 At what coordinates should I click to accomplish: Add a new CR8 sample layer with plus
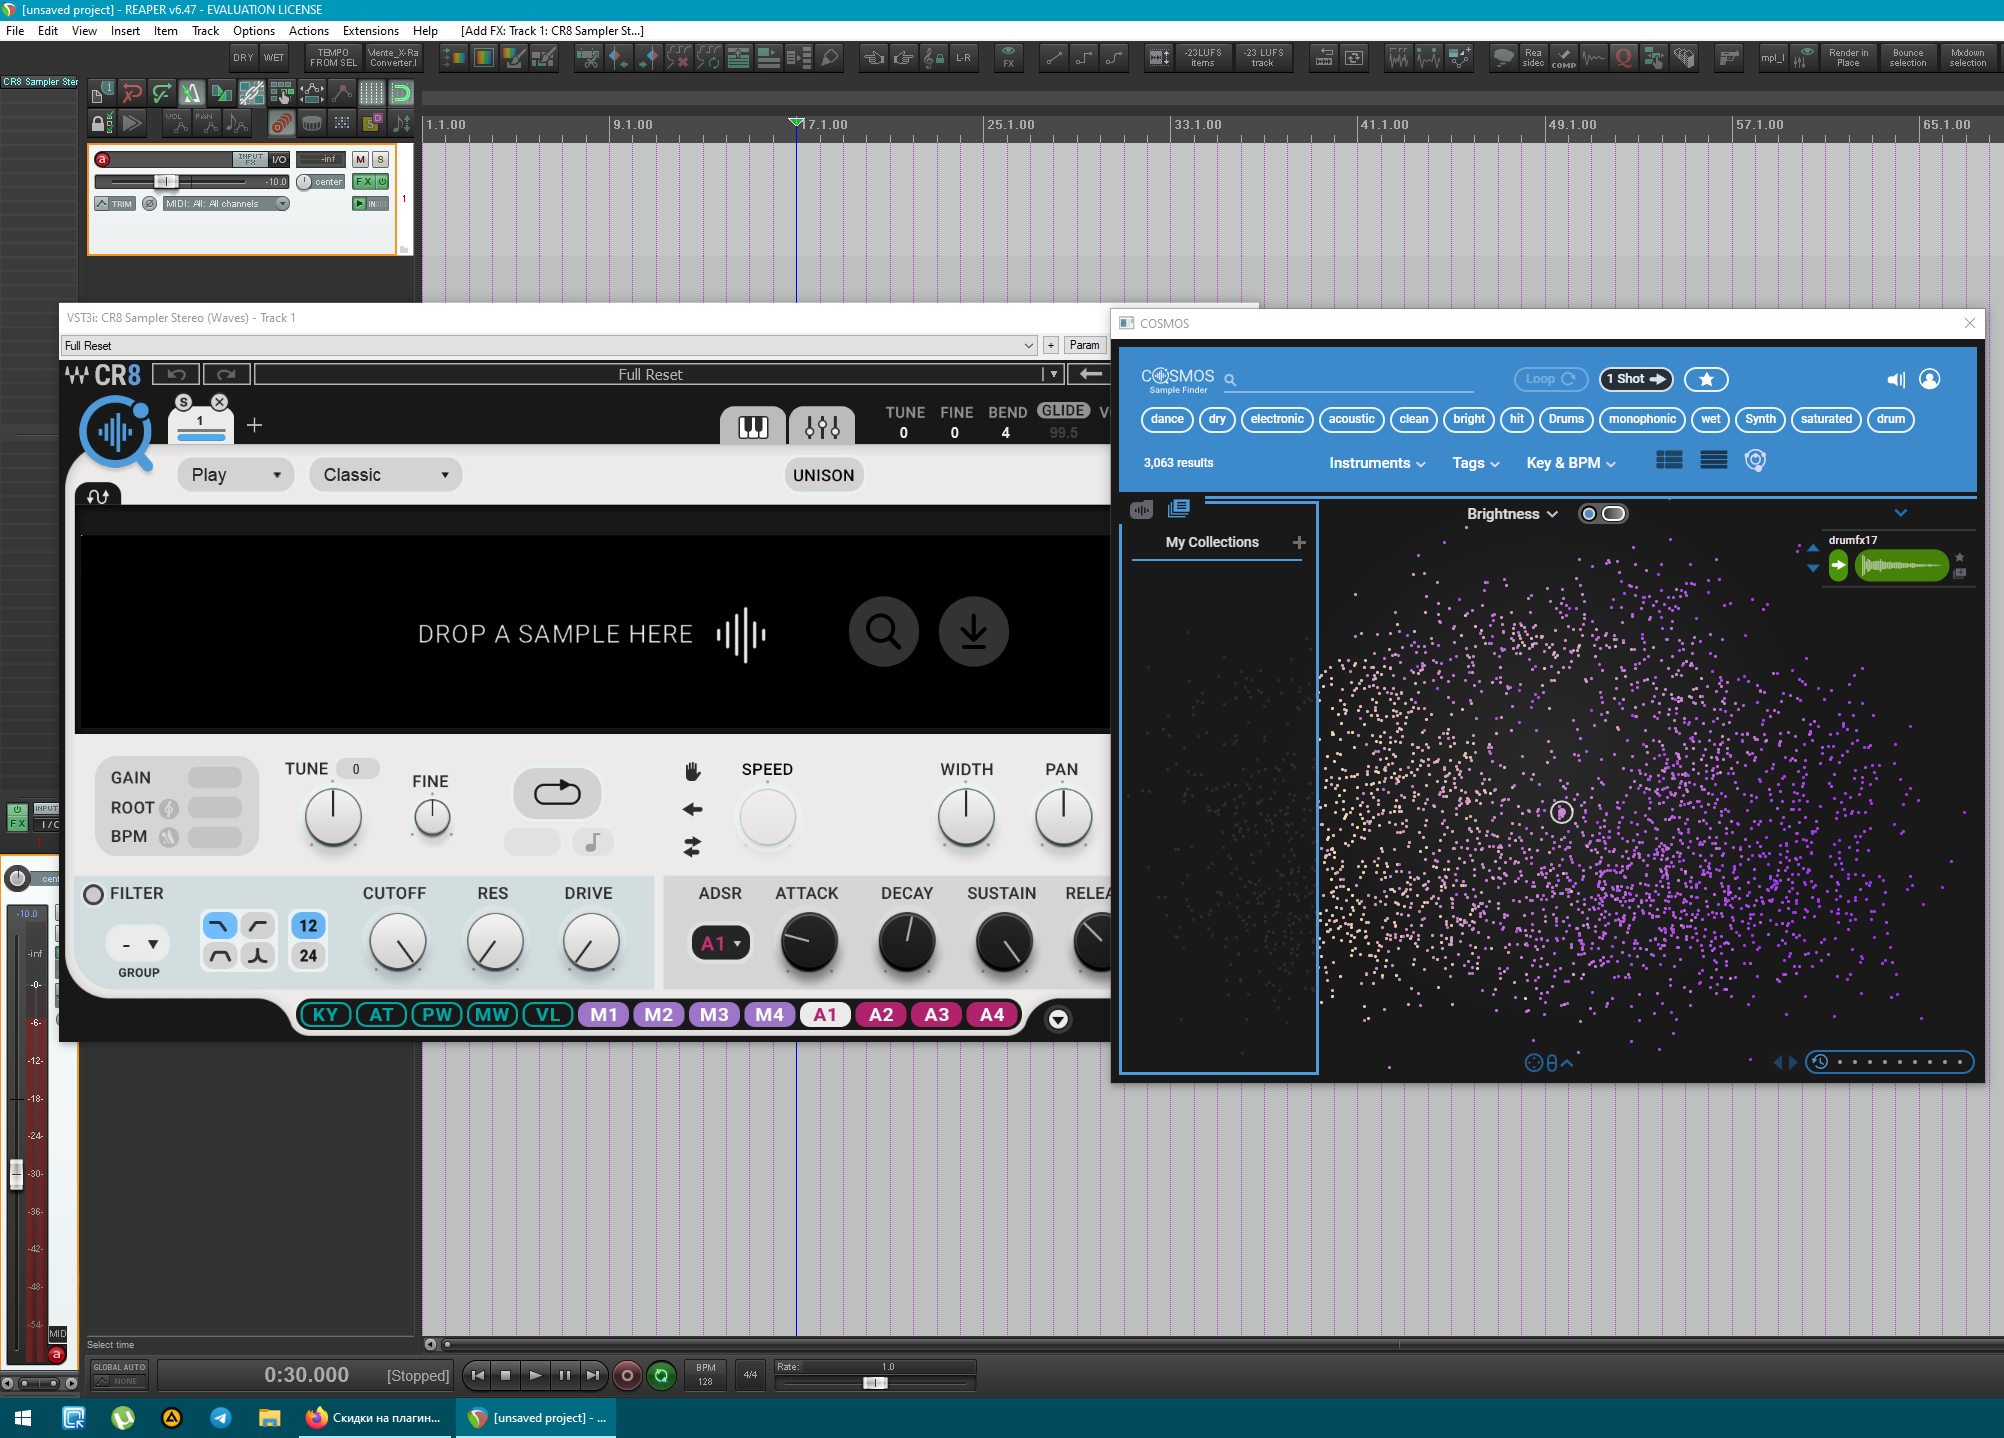point(254,425)
